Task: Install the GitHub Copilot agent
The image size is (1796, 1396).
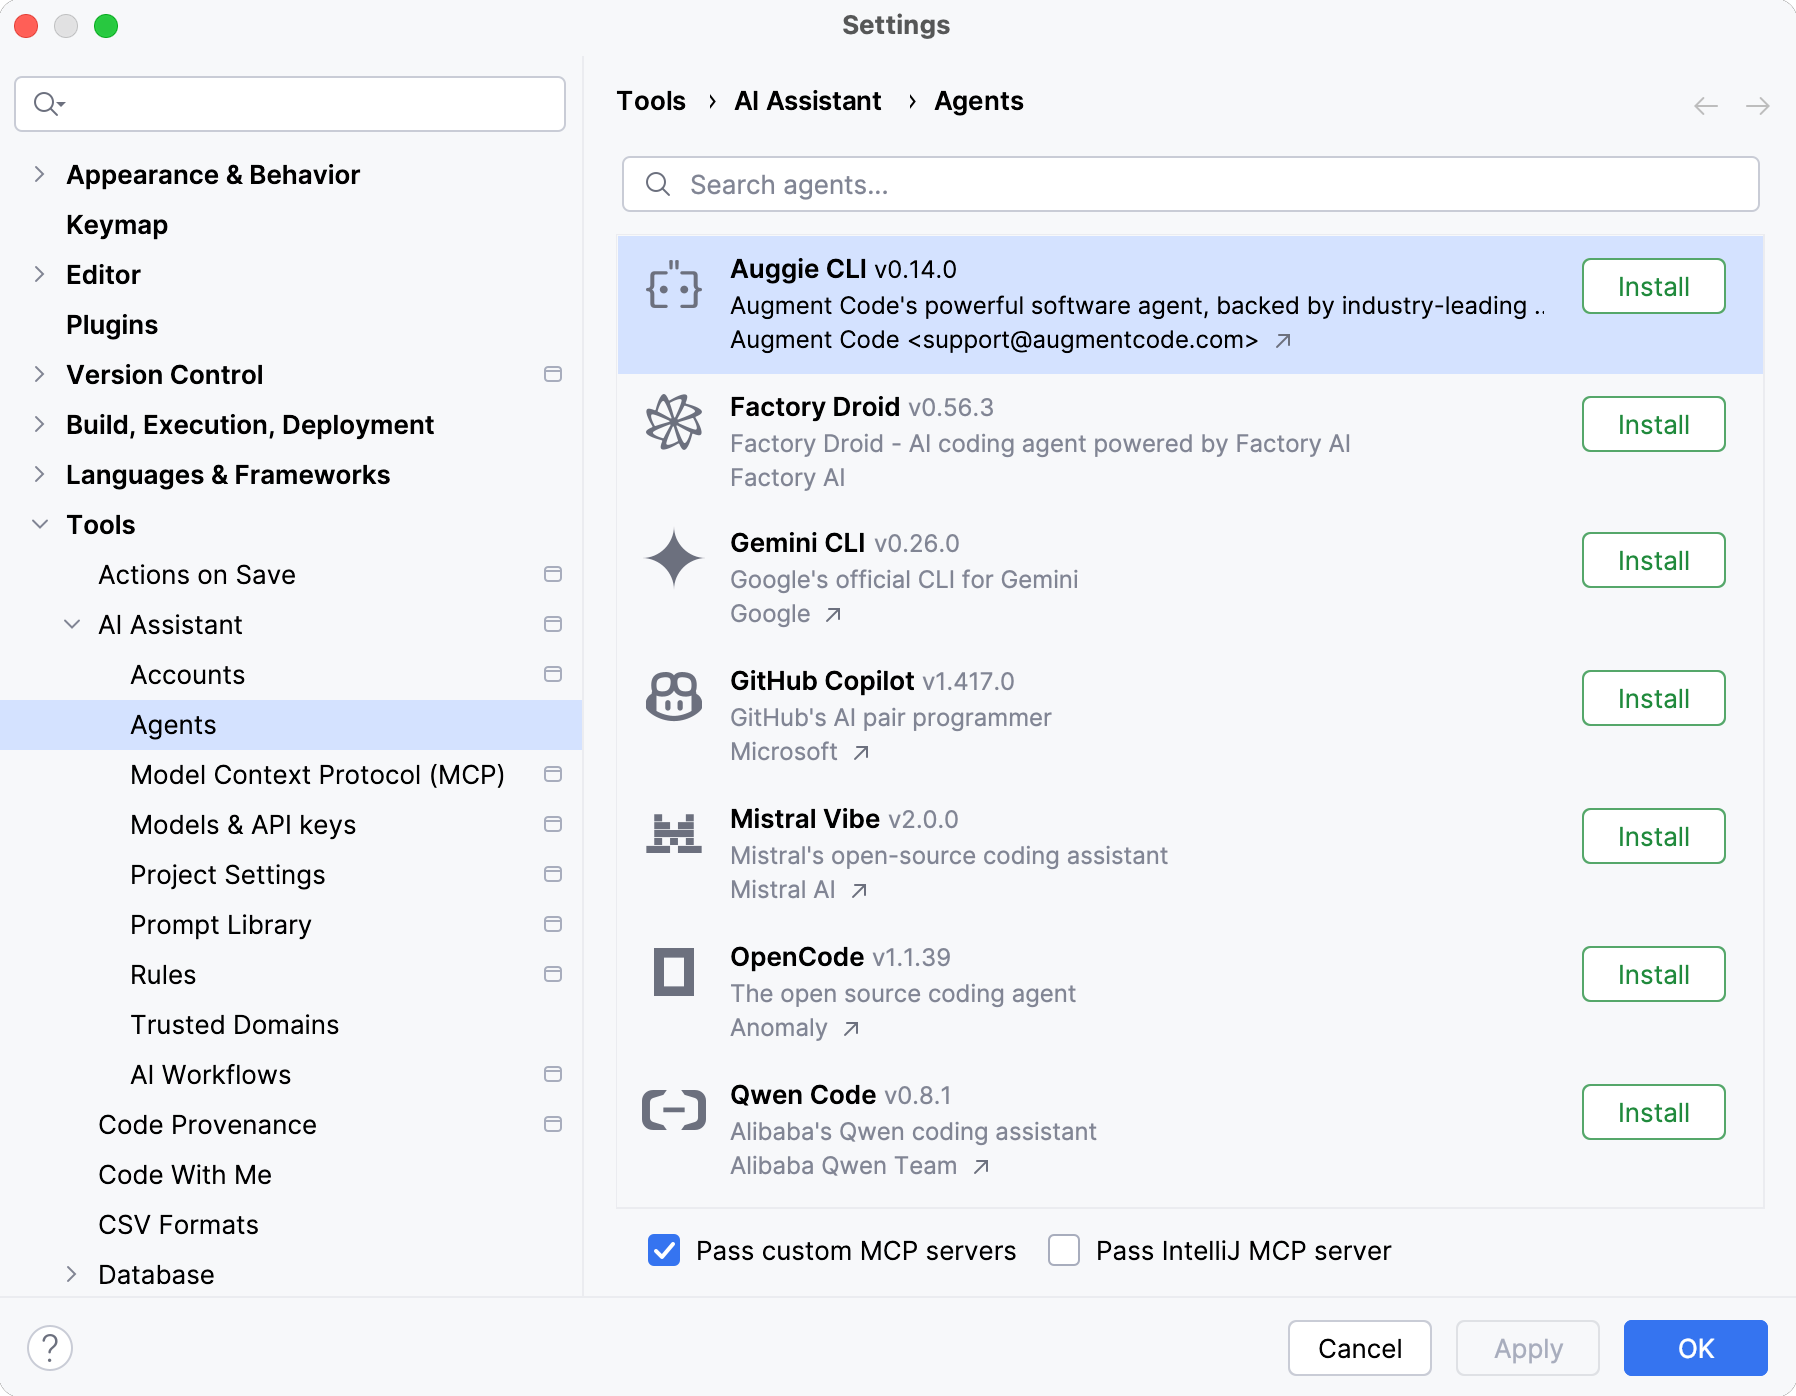Action: point(1652,698)
